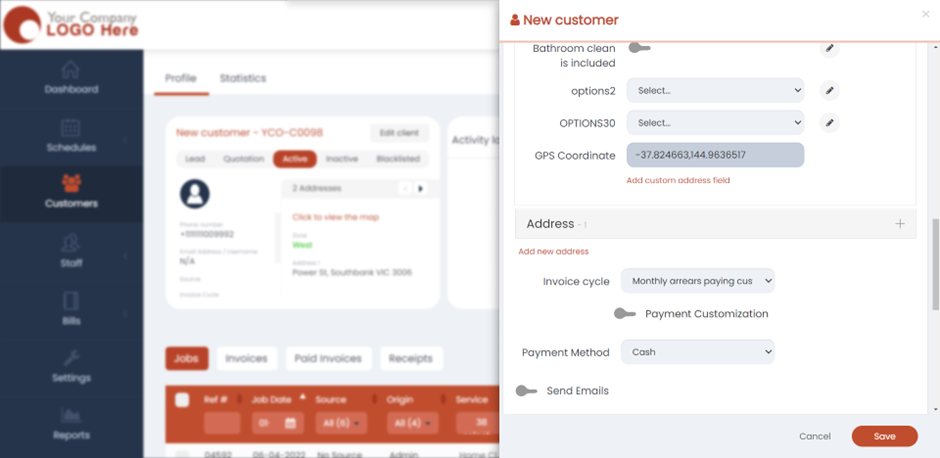This screenshot has height=458, width=940.
Task: Click the pencil icon next to options2
Action: (829, 91)
